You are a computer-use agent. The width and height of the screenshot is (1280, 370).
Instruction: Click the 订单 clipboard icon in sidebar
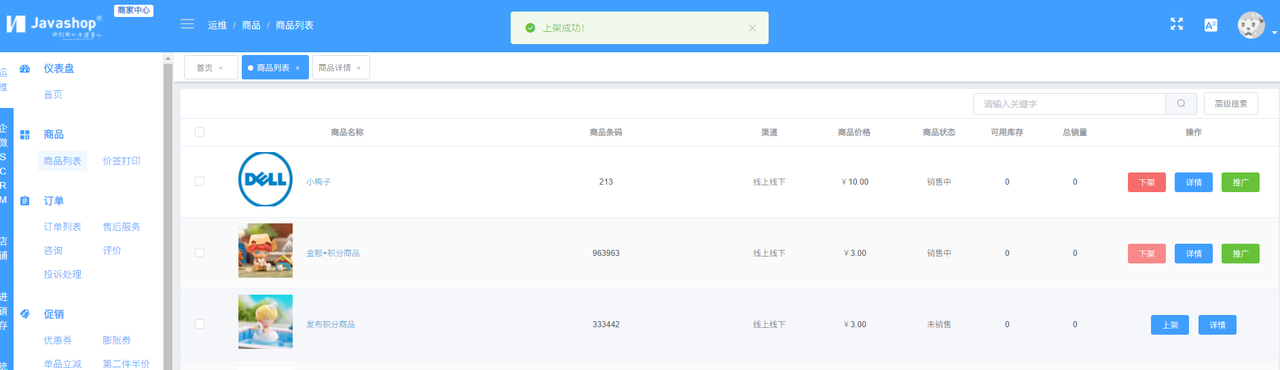(x=25, y=201)
